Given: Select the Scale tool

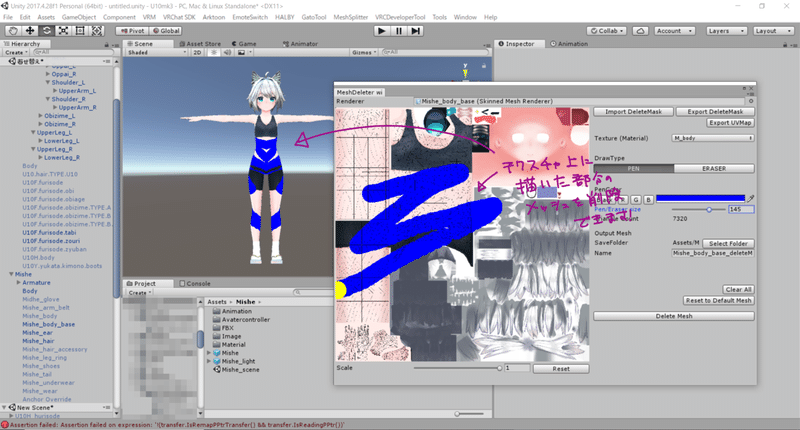Looking at the screenshot, I should point(63,31).
